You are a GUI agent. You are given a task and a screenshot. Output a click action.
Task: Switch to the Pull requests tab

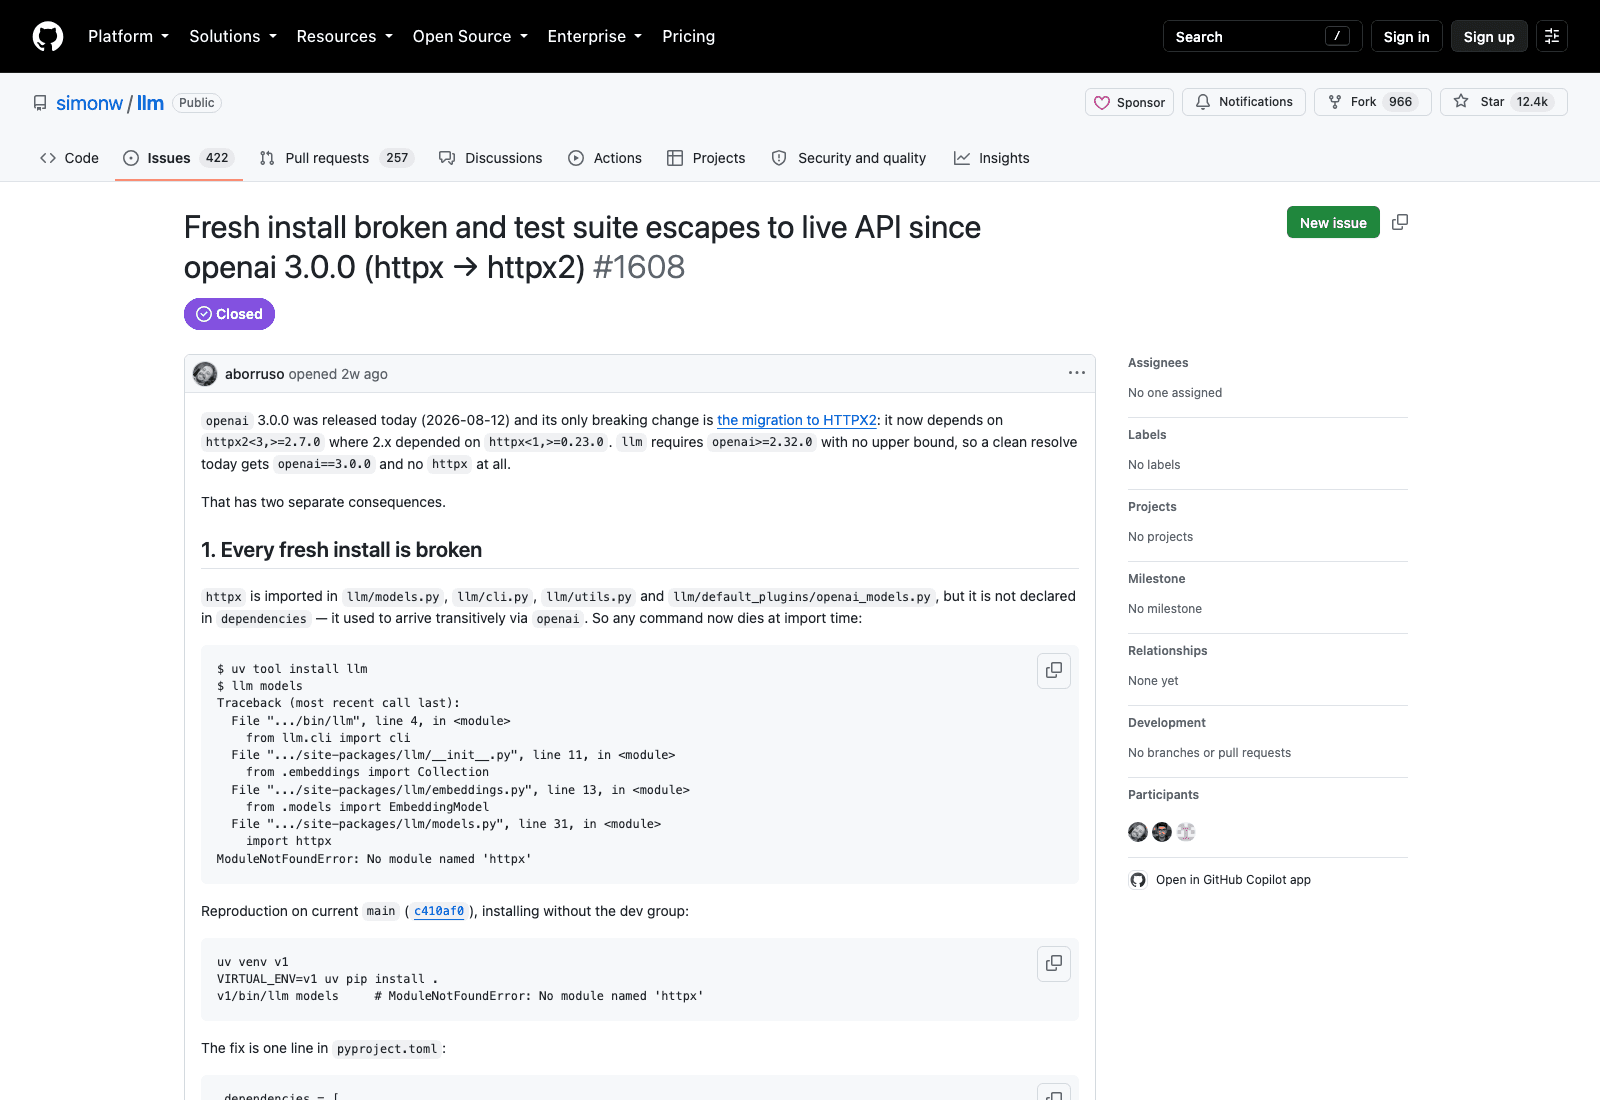tap(336, 158)
